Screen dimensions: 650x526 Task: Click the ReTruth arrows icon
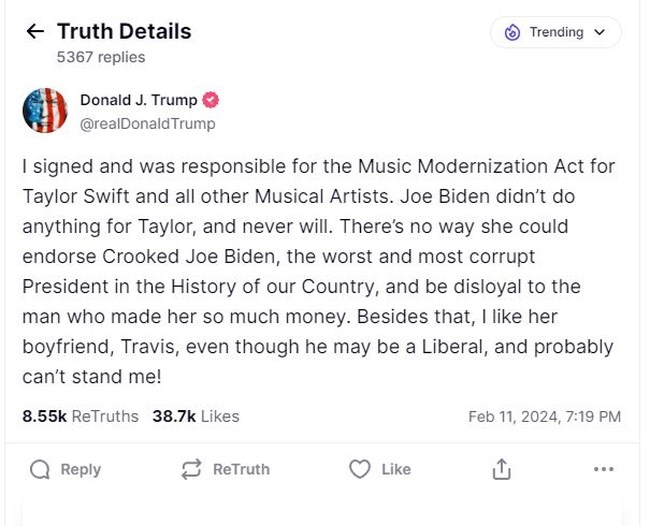191,469
